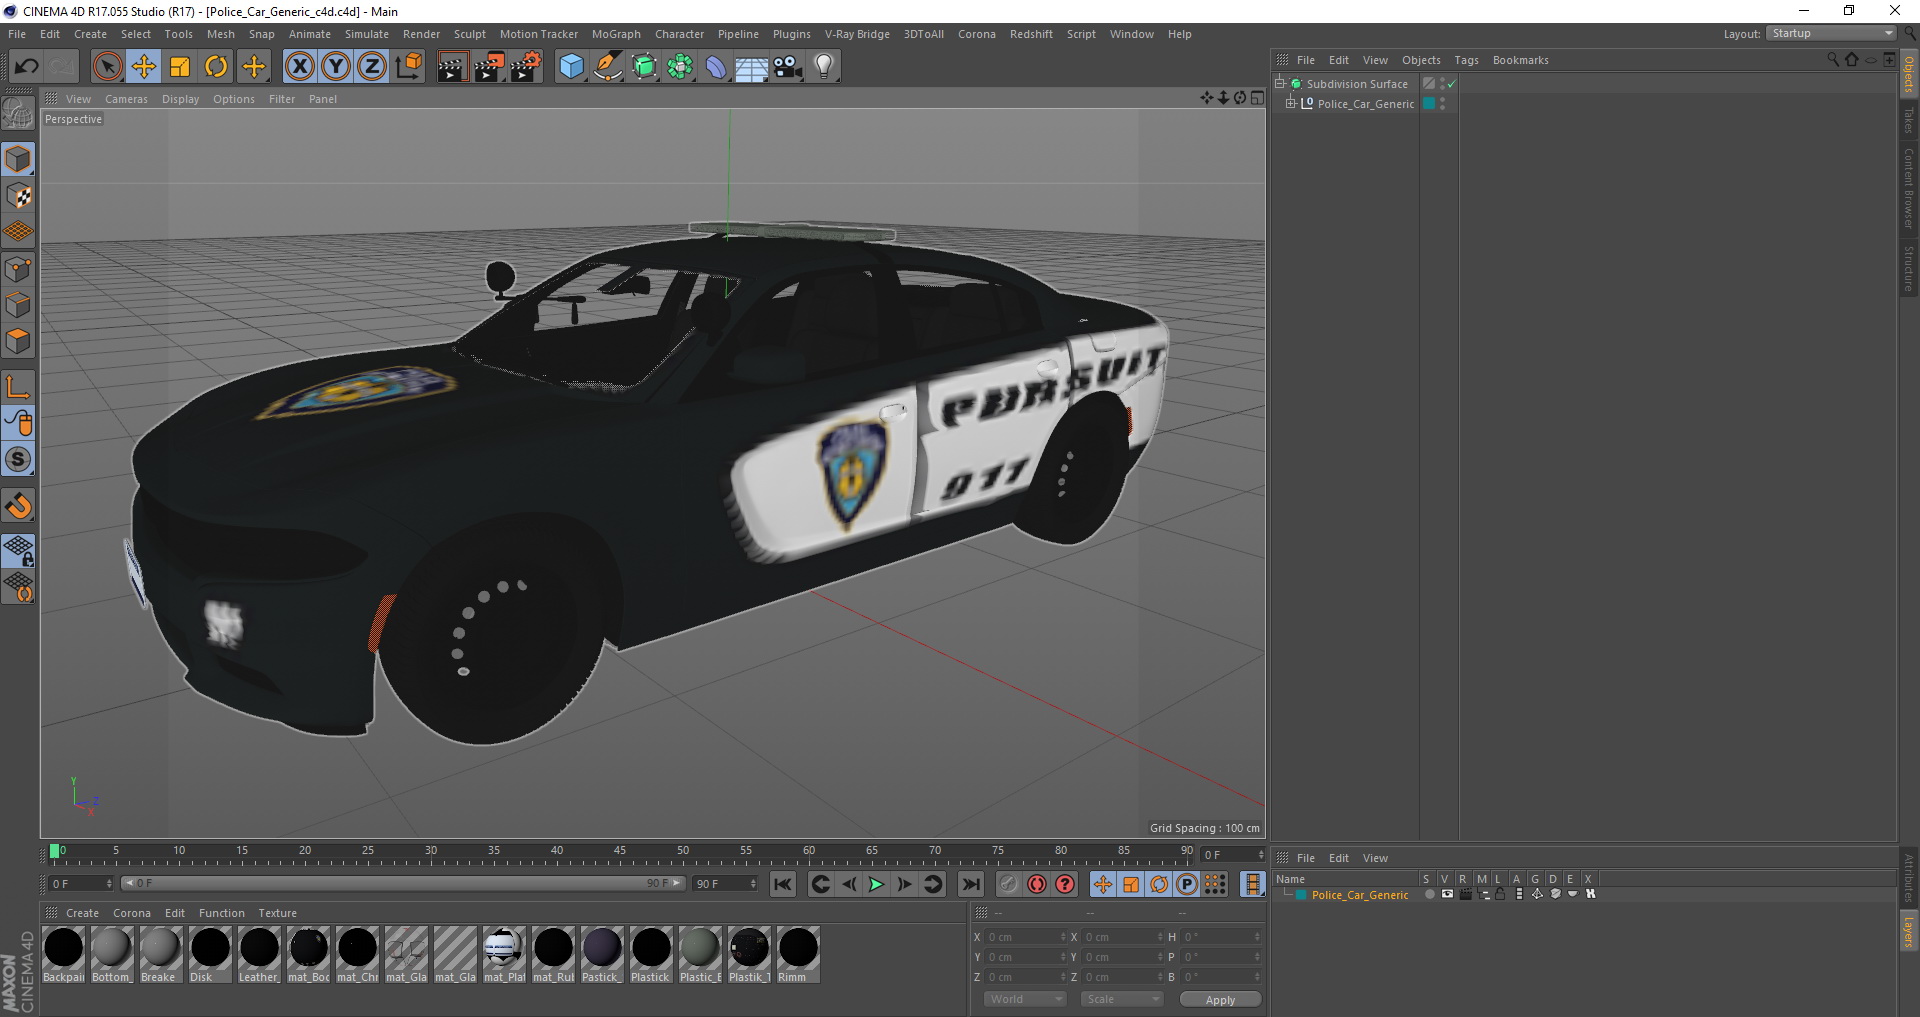Select the Breake material swatch
1920x1017 pixels.
160,954
